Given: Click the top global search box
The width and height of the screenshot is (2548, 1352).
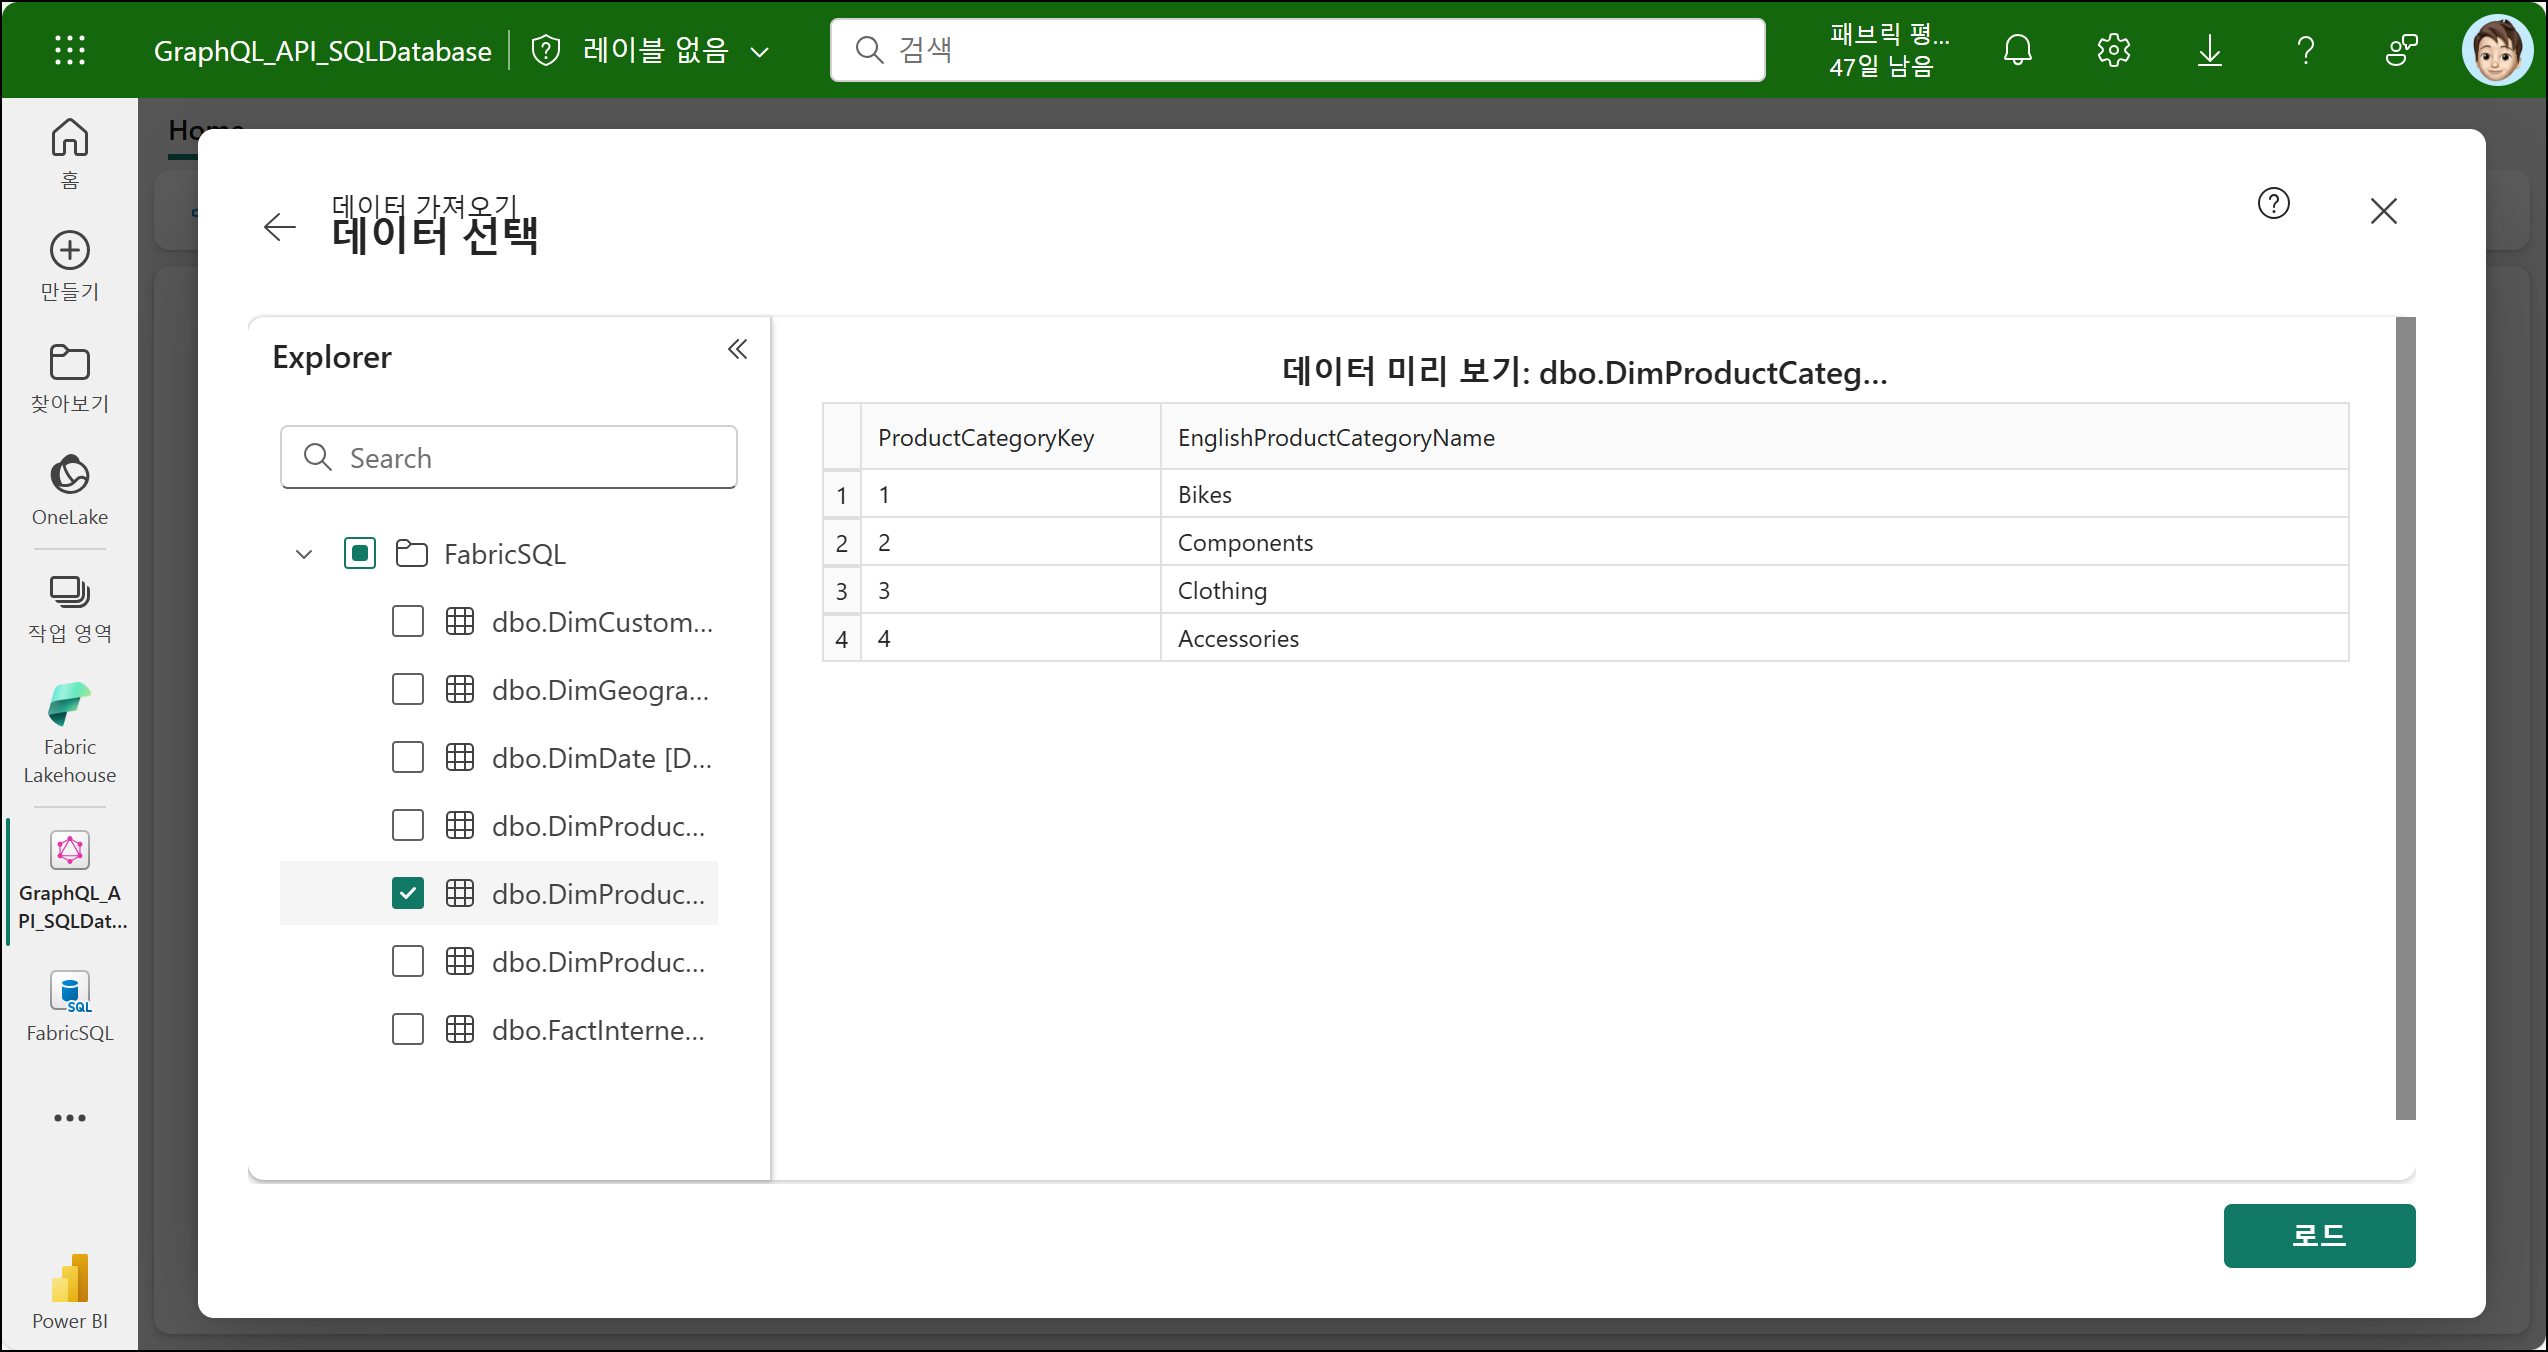Looking at the screenshot, I should pyautogui.click(x=1297, y=50).
